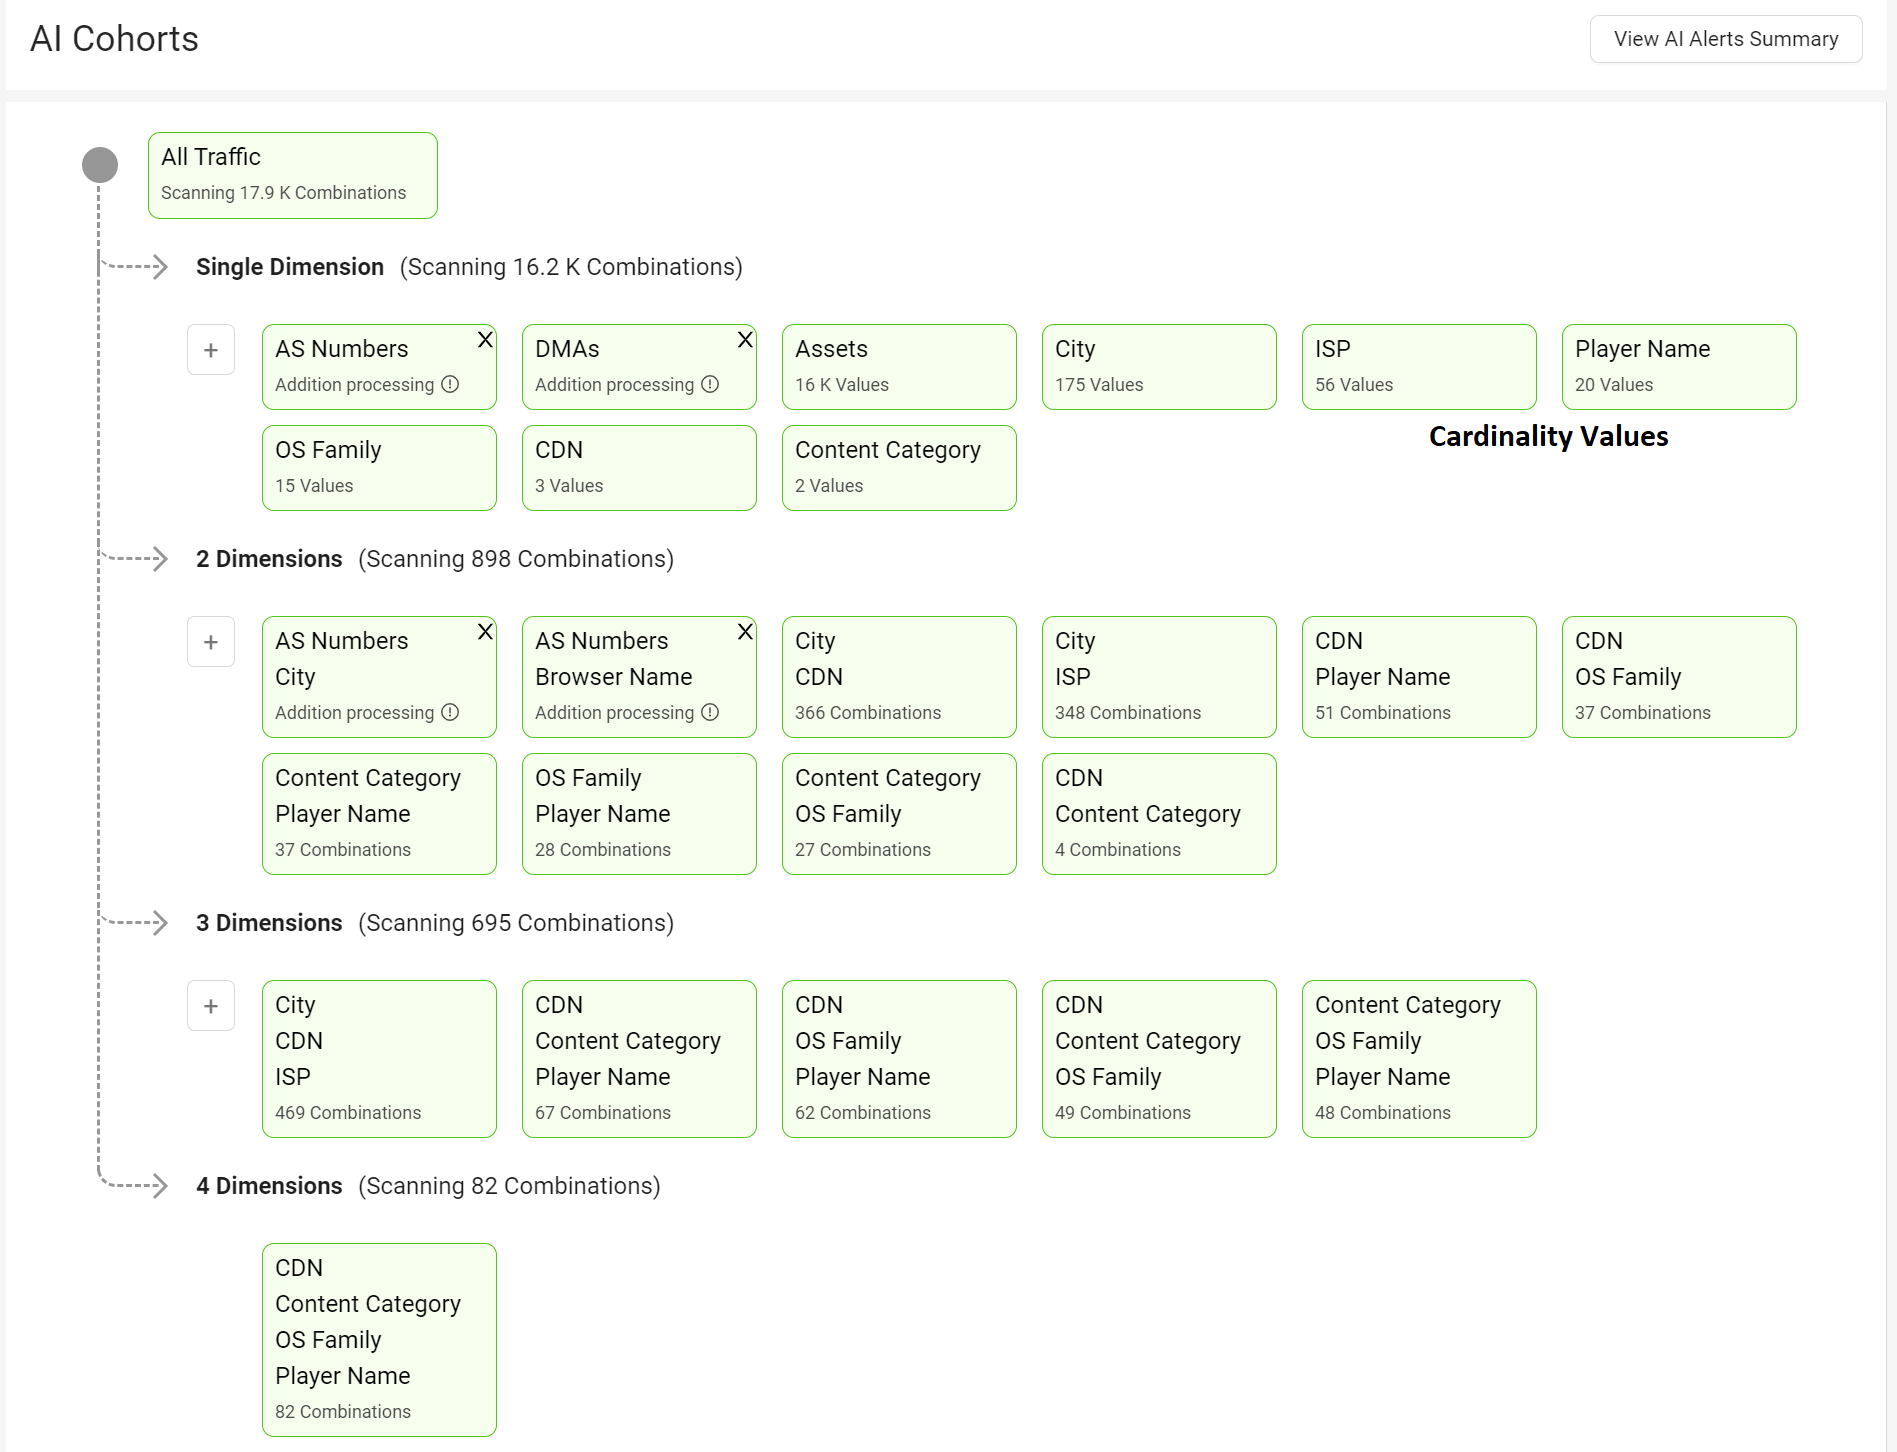
Task: Click the 3 Dimensions arrow expander
Action: click(x=157, y=923)
